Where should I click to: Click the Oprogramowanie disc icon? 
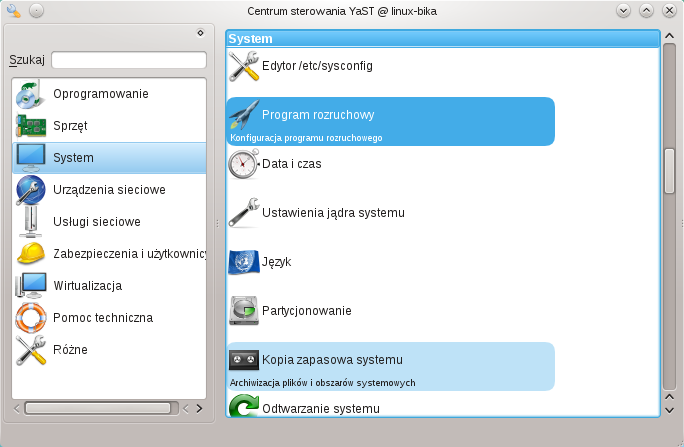[31, 94]
